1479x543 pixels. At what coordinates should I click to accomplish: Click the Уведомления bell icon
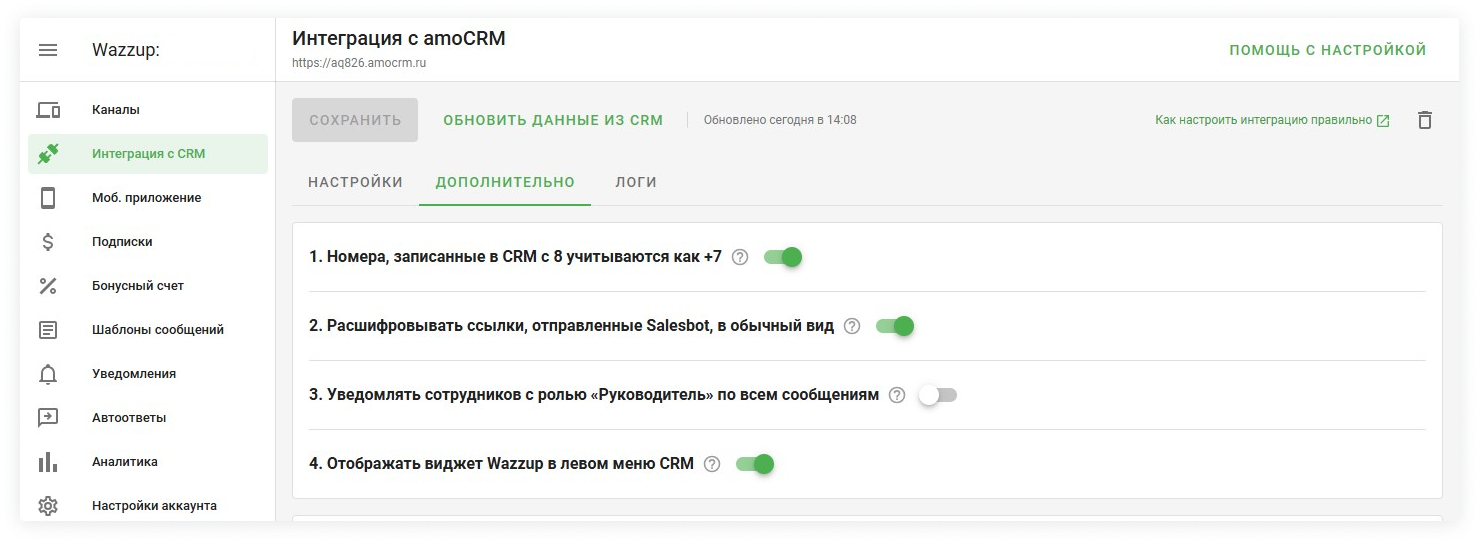[47, 374]
